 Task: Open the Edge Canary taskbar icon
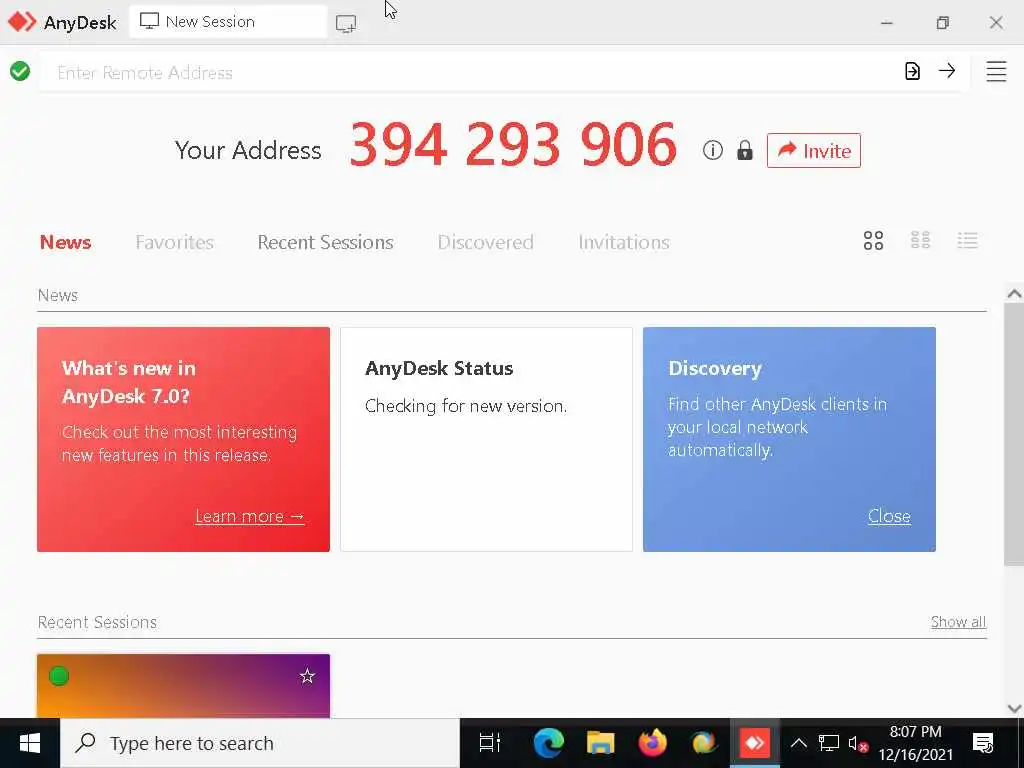pyautogui.click(x=703, y=743)
